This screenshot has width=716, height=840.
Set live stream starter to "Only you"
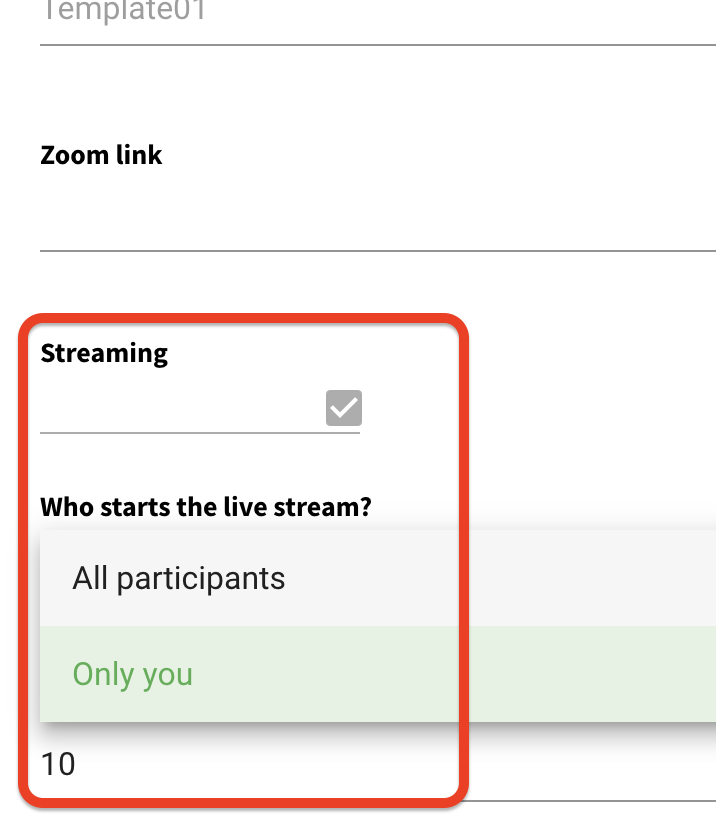[x=133, y=674]
